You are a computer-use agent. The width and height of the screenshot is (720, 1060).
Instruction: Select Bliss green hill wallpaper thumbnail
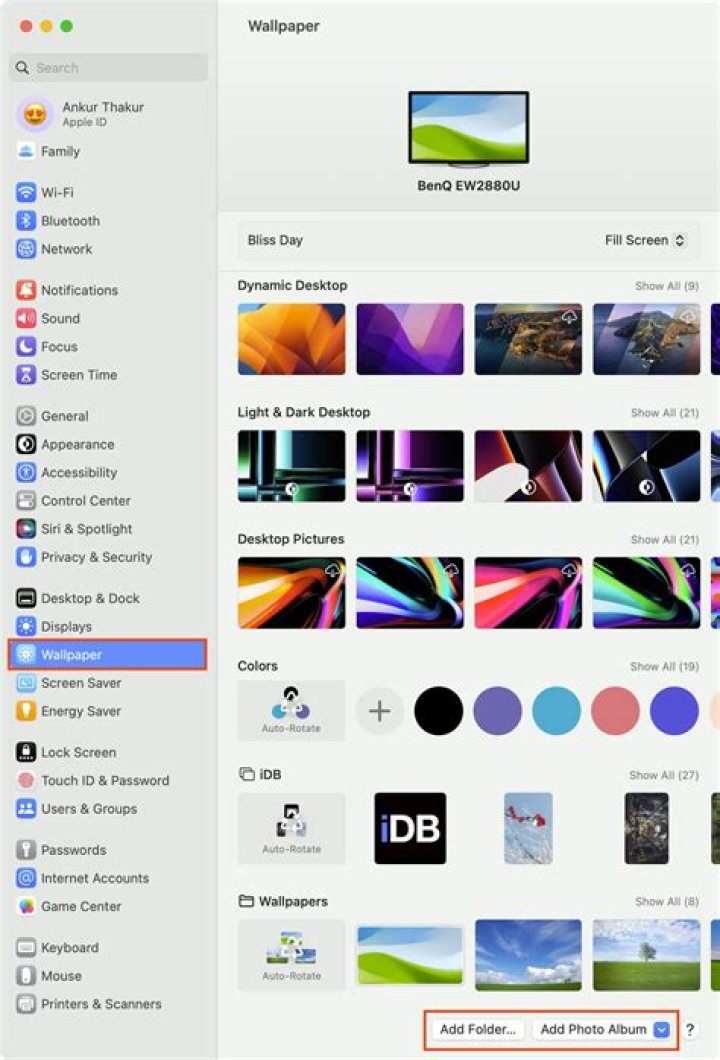pos(410,955)
